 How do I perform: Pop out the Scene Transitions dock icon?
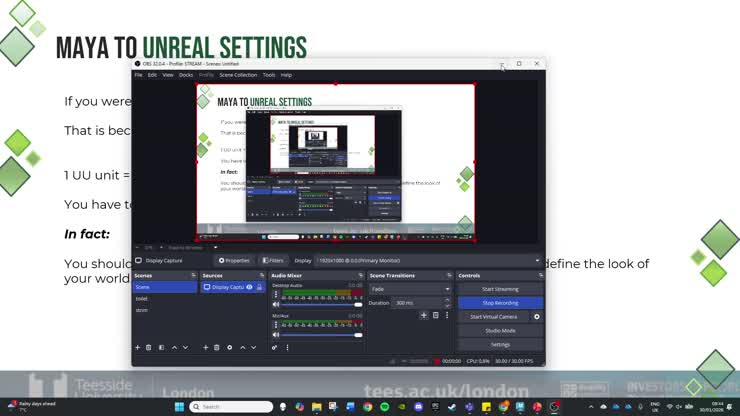(x=449, y=275)
